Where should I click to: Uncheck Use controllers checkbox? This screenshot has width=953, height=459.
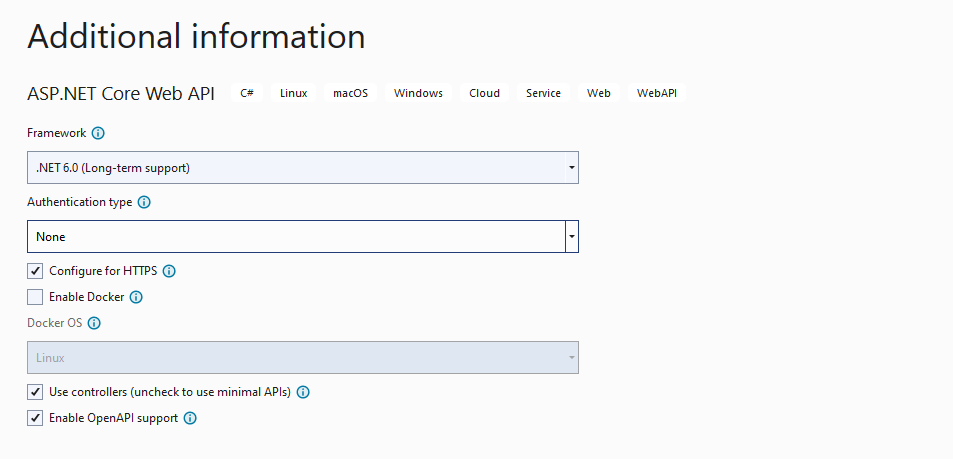35,392
